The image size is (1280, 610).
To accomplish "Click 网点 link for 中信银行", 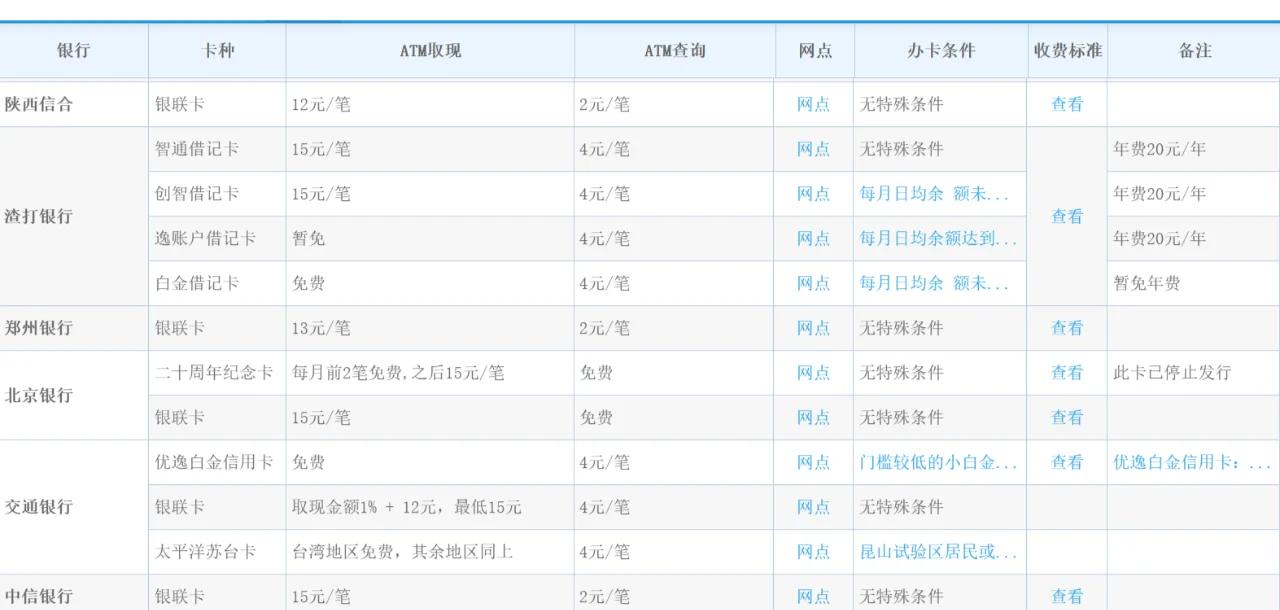I will click(813, 597).
